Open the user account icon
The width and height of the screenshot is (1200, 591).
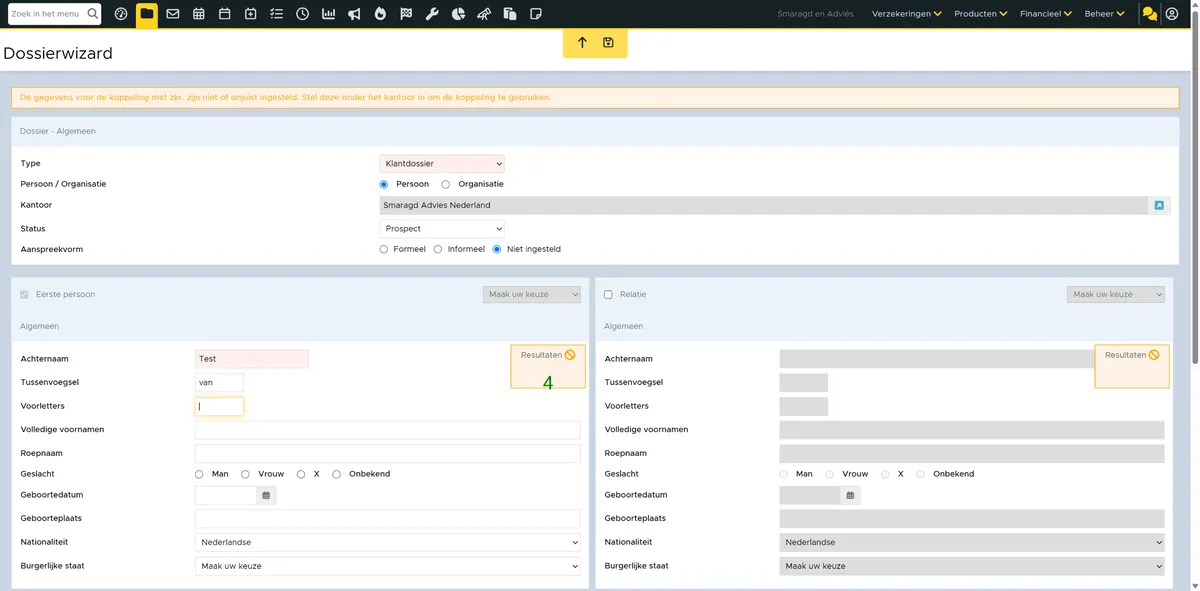point(1172,14)
